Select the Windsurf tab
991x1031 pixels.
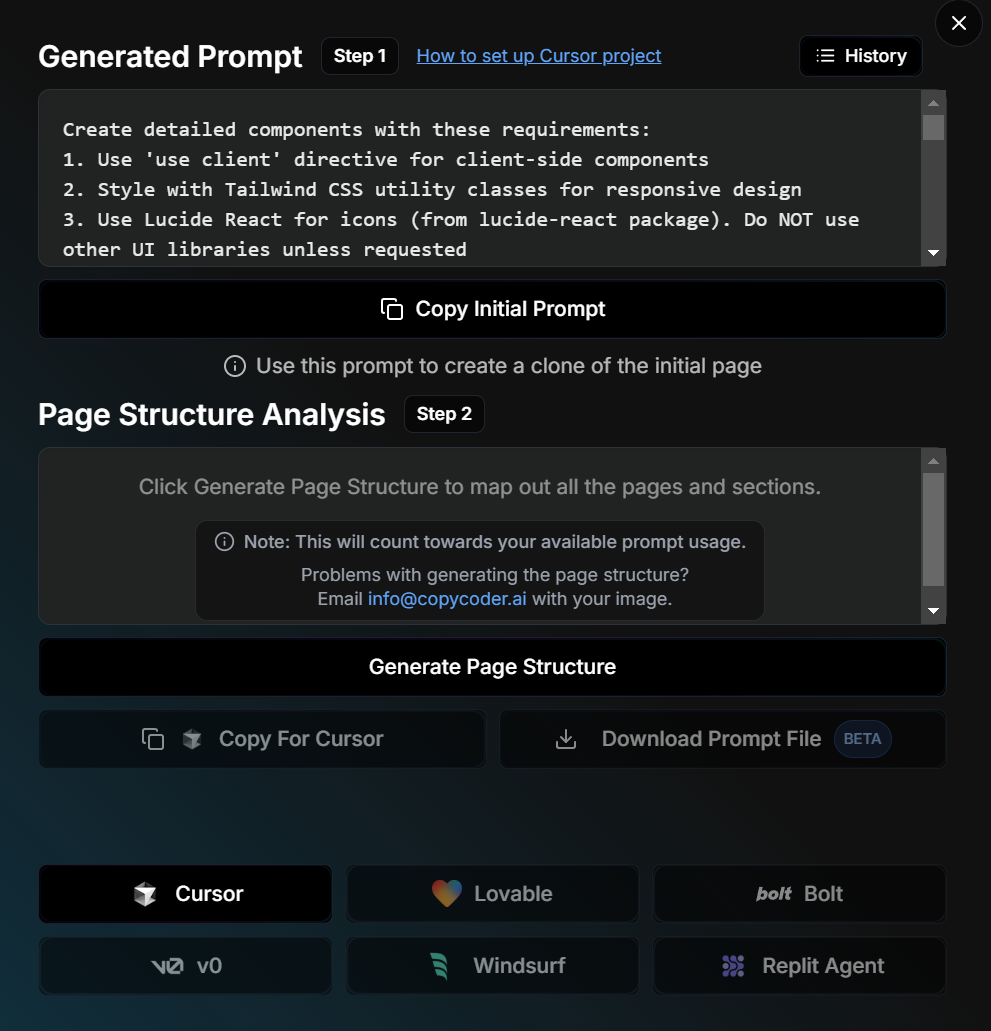(x=492, y=966)
